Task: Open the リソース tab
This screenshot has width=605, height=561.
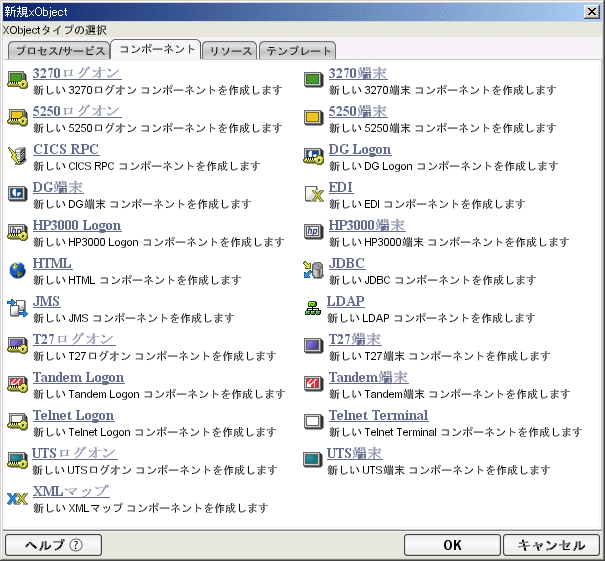Action: (x=229, y=51)
